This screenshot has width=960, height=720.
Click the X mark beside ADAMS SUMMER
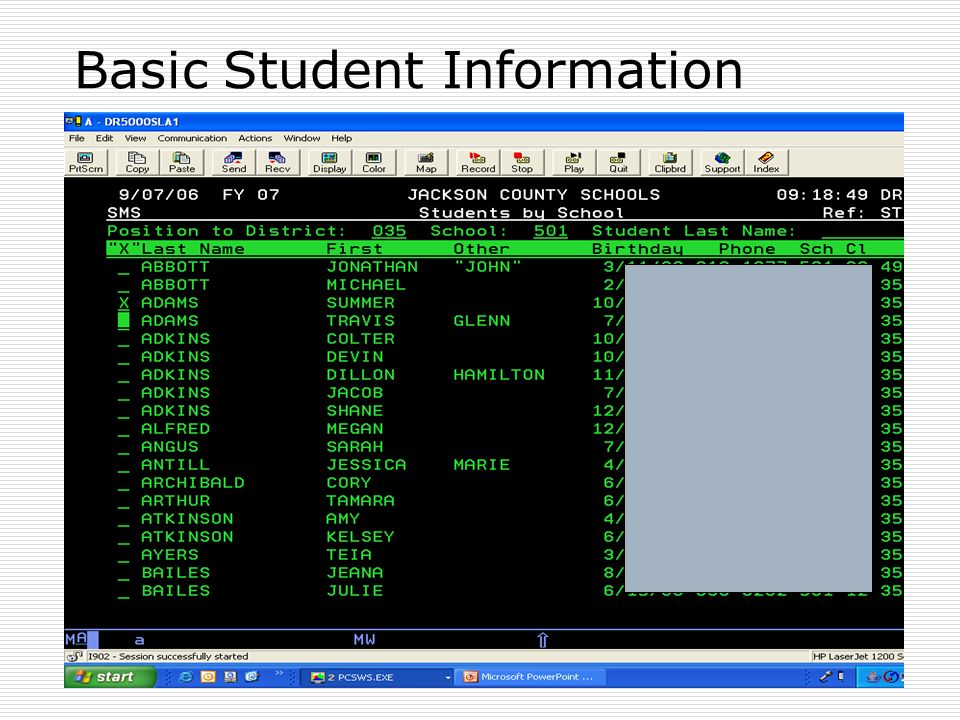click(124, 303)
